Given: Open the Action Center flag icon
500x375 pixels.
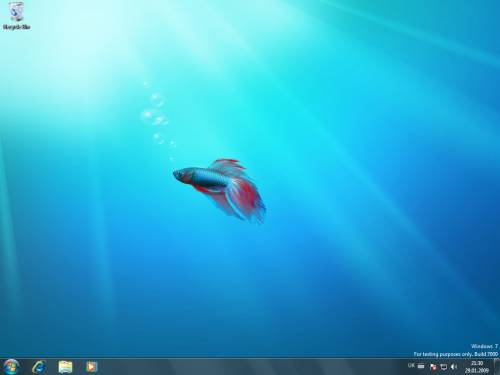Looking at the screenshot, I should pyautogui.click(x=433, y=367).
